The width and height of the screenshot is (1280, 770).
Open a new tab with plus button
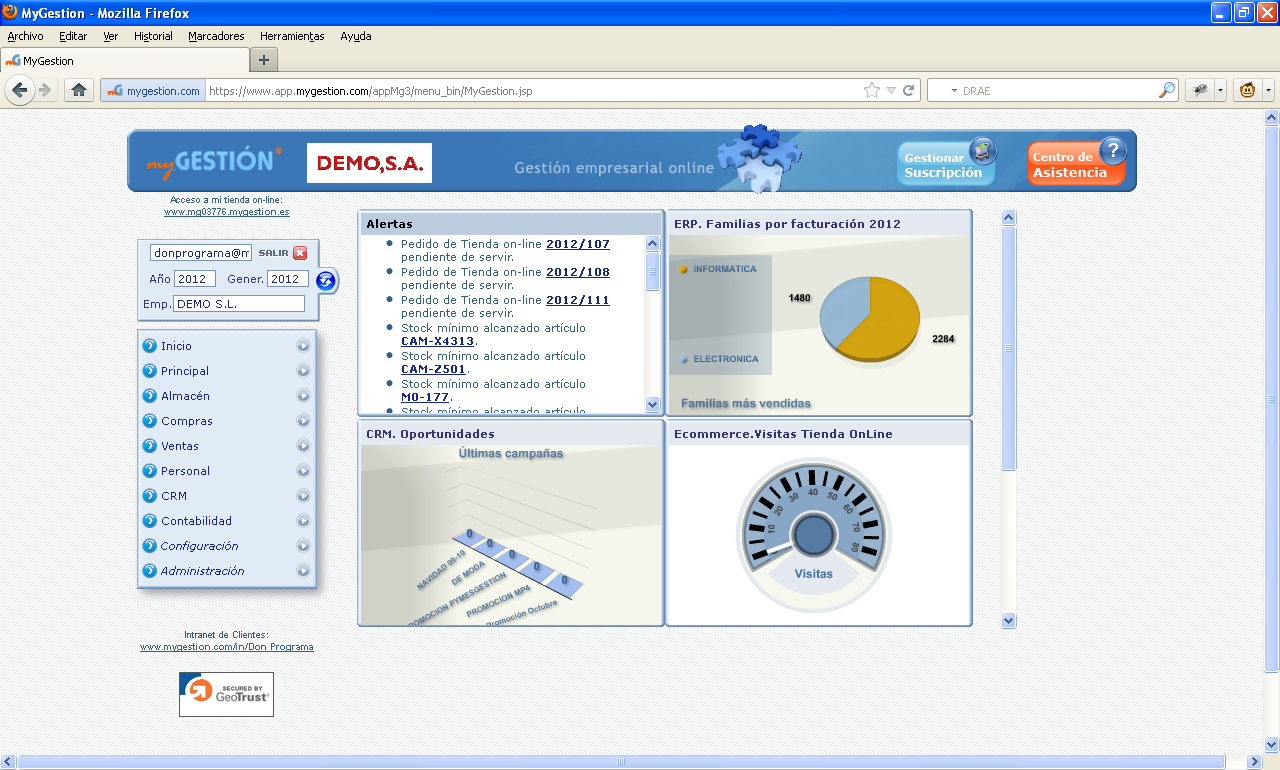click(264, 60)
